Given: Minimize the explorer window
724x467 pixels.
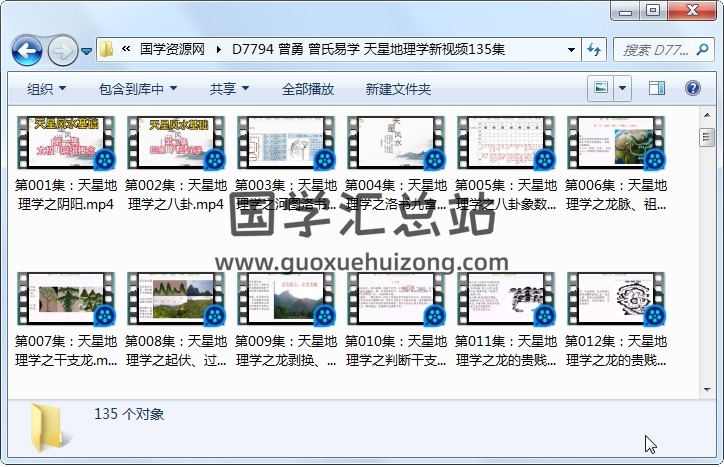Looking at the screenshot, I should 626,11.
